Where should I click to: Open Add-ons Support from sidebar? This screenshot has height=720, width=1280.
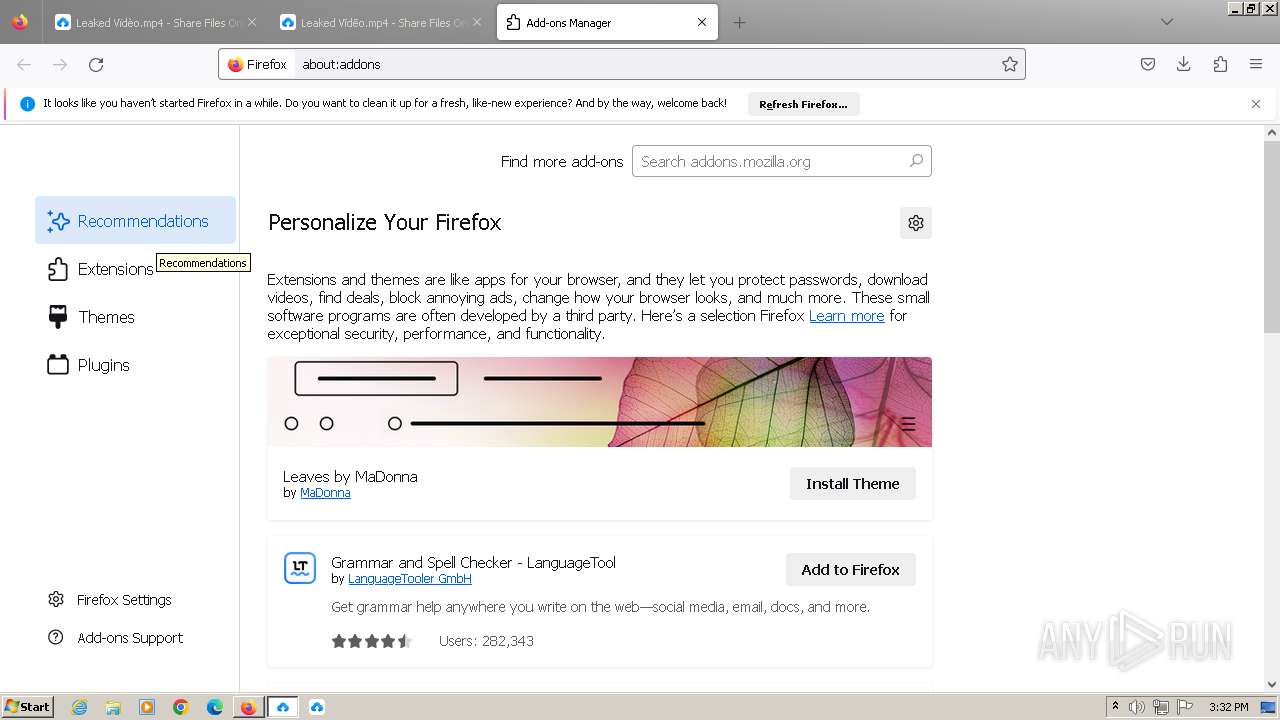tap(116, 638)
